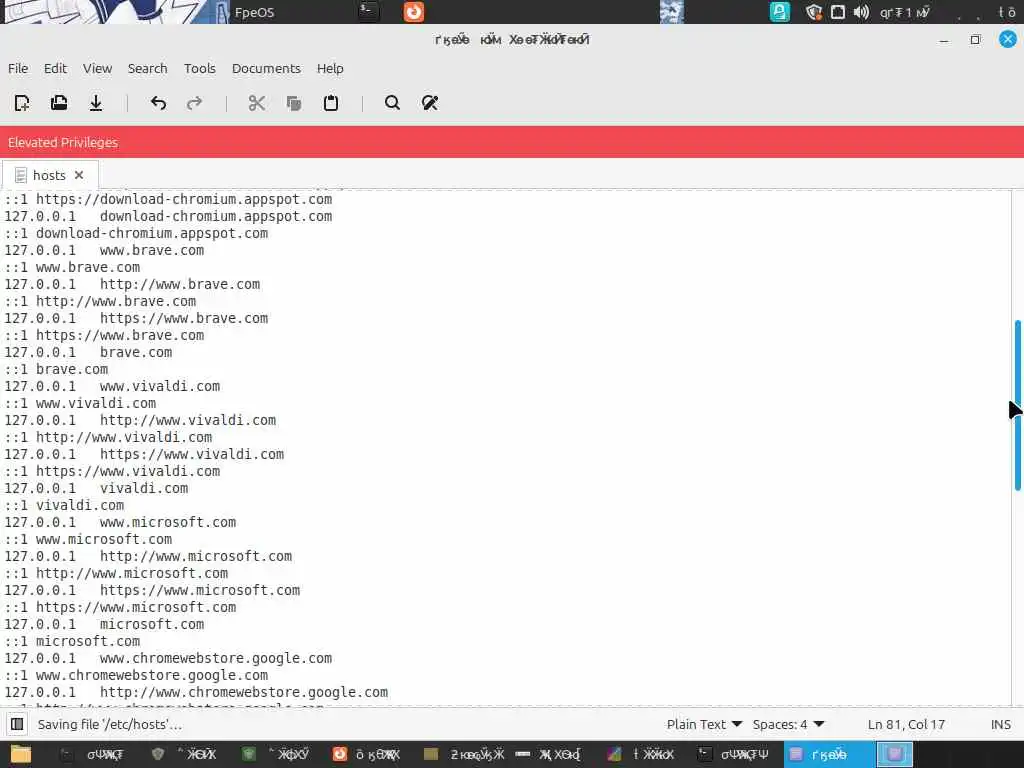Click the line 127.0.0.1 www.vivaldi.com
1024x768 pixels.
click(x=112, y=386)
